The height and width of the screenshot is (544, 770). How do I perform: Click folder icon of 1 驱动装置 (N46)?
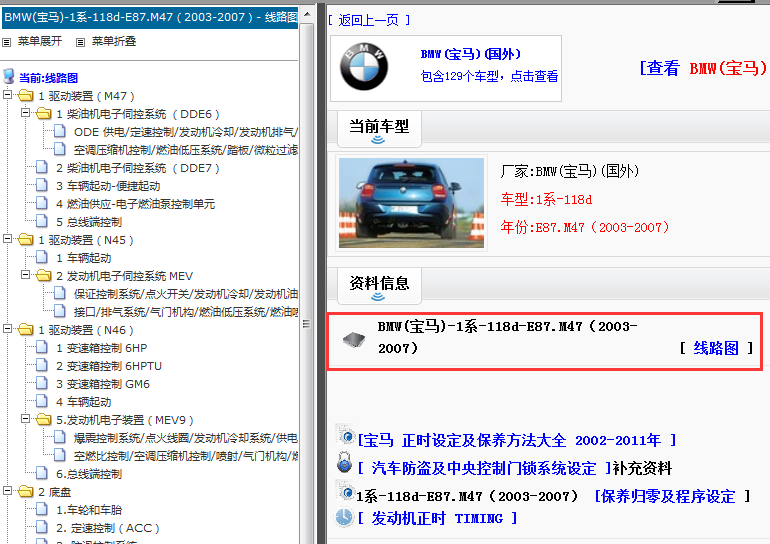click(26, 329)
